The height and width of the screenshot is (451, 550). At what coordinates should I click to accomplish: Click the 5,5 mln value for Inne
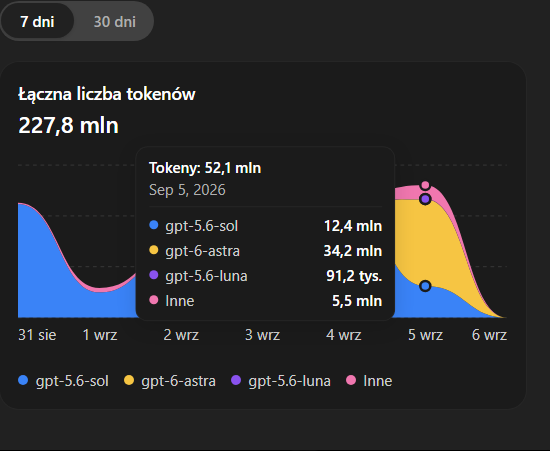tap(357, 301)
